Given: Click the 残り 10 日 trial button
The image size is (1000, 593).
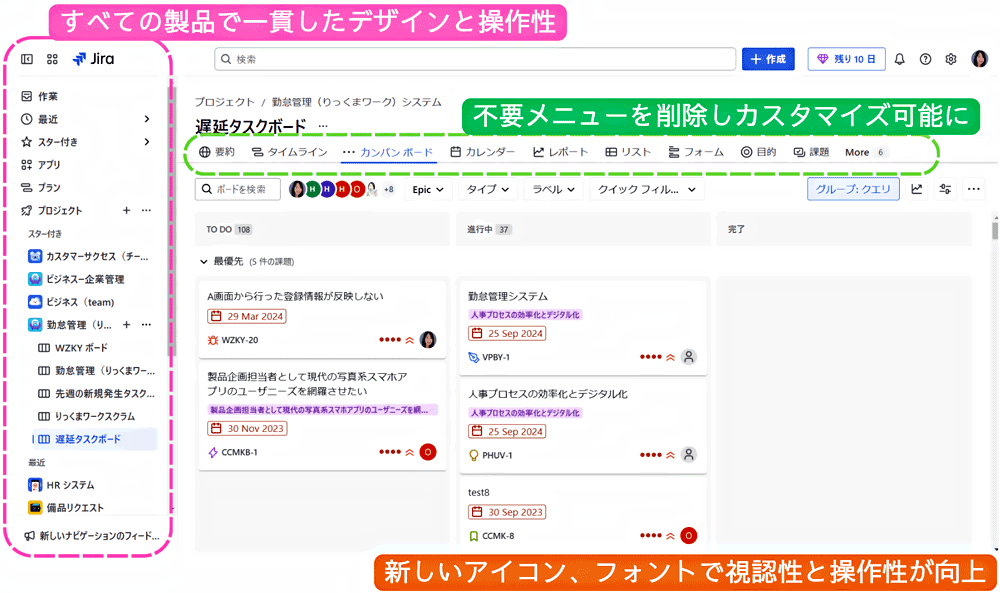Looking at the screenshot, I should coord(846,59).
